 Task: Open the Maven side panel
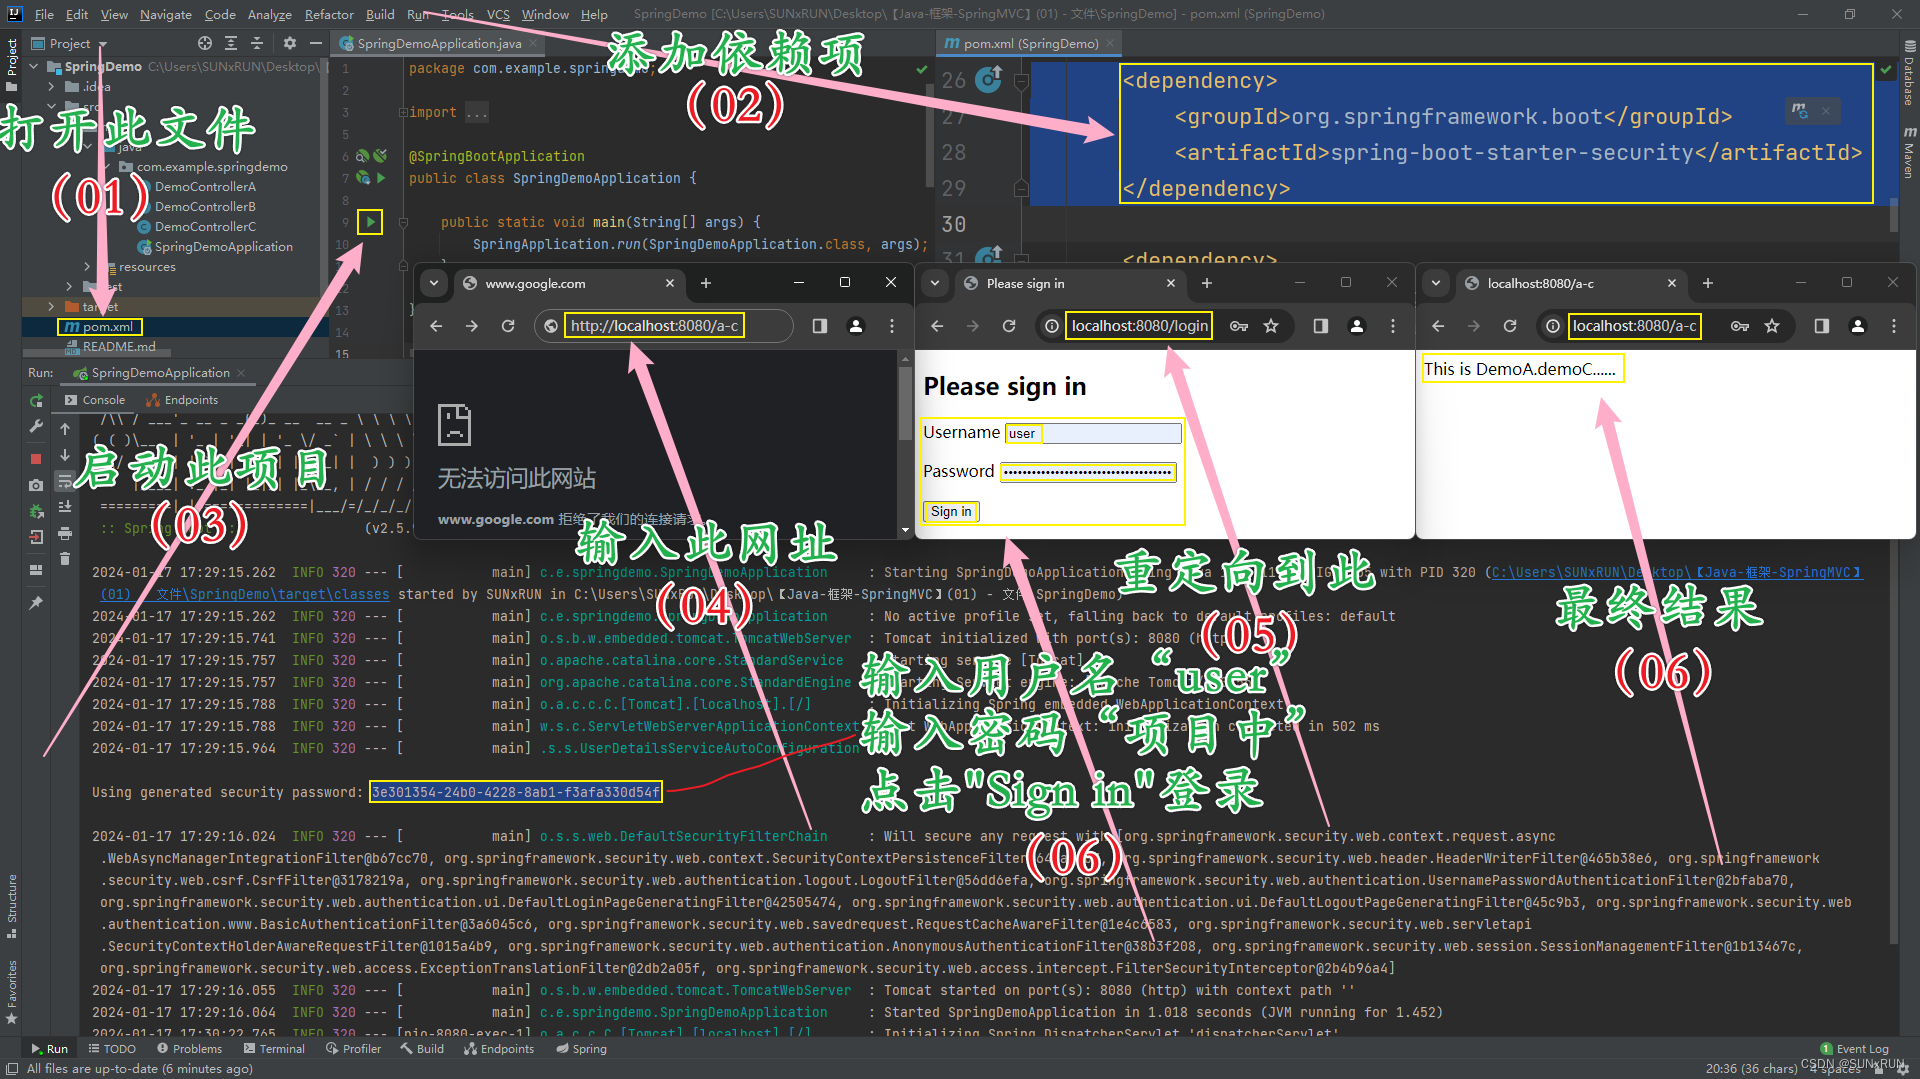point(1909,152)
